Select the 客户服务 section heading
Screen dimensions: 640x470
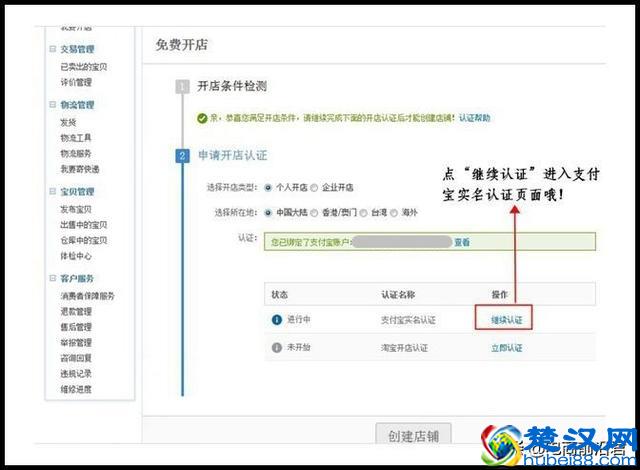point(78,279)
